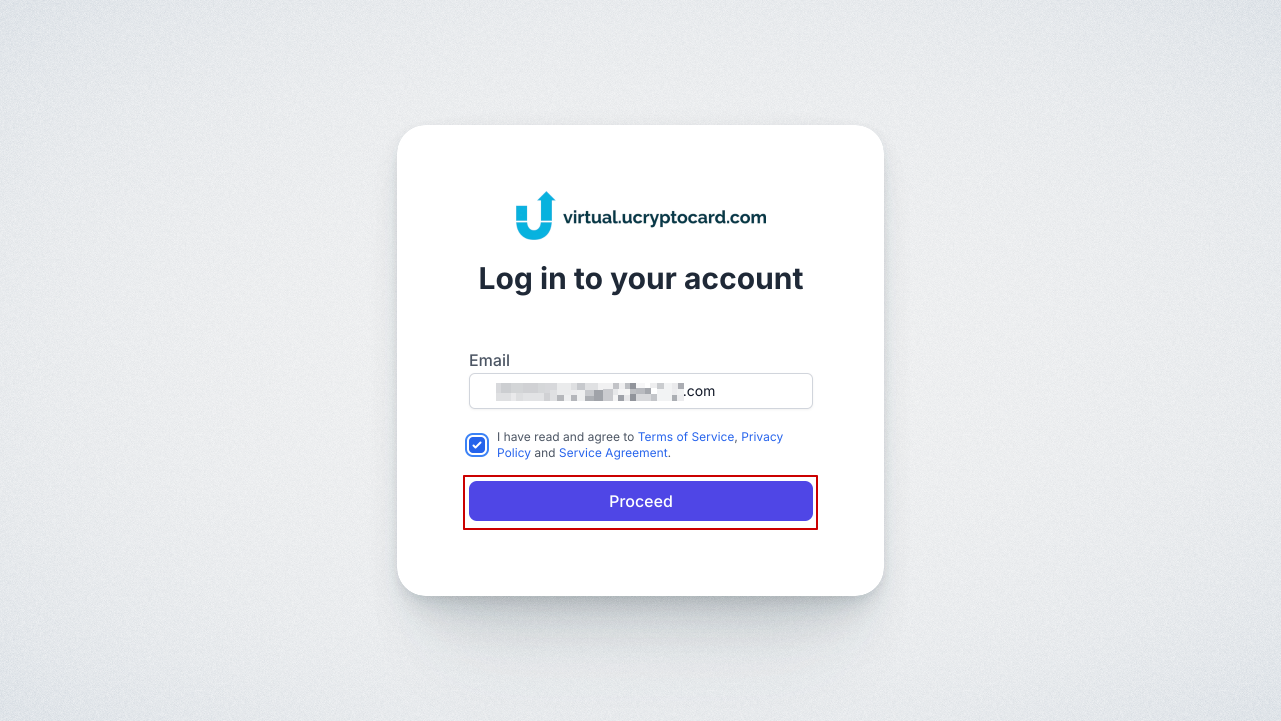Click the upward arrow tip of the logo
Viewport: 1281px width, 721px height.
pyautogui.click(x=546, y=198)
